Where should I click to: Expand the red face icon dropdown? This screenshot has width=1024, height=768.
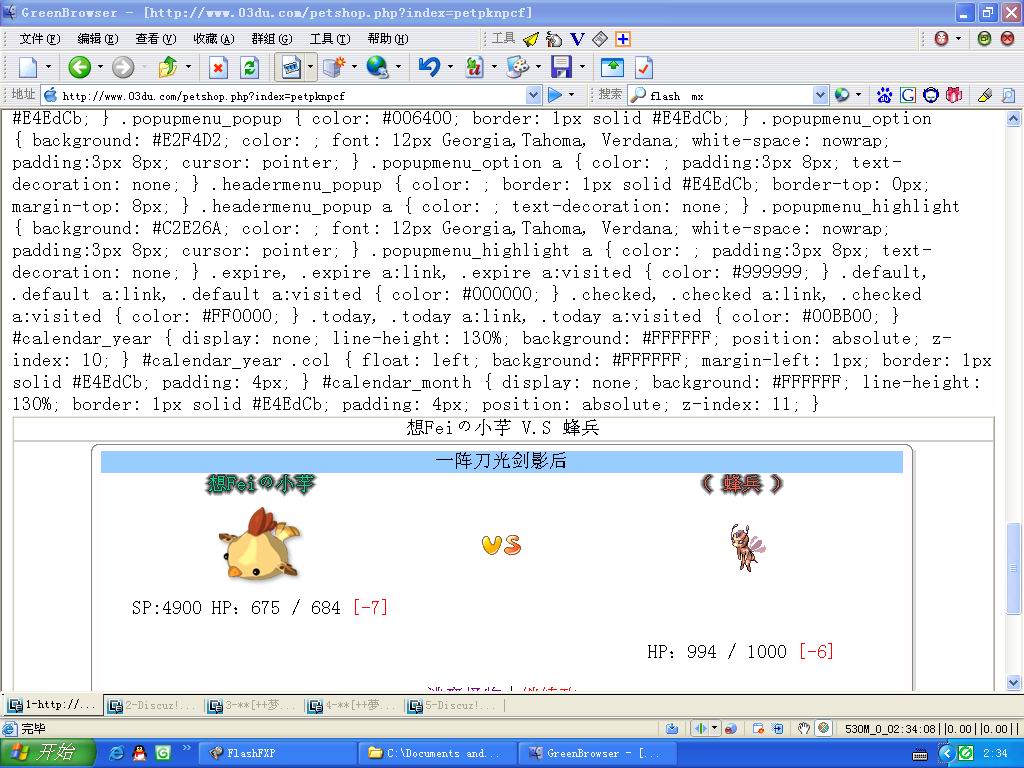pos(958,39)
